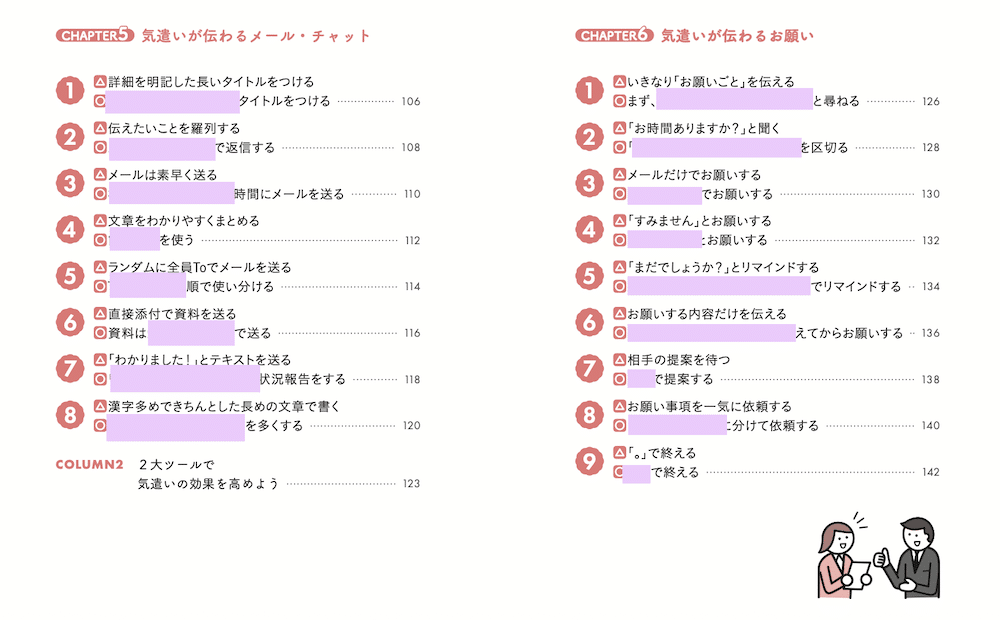The image size is (1000, 620).
Task: Select number 3 badge in Chapter 5 list
Action: (70, 184)
